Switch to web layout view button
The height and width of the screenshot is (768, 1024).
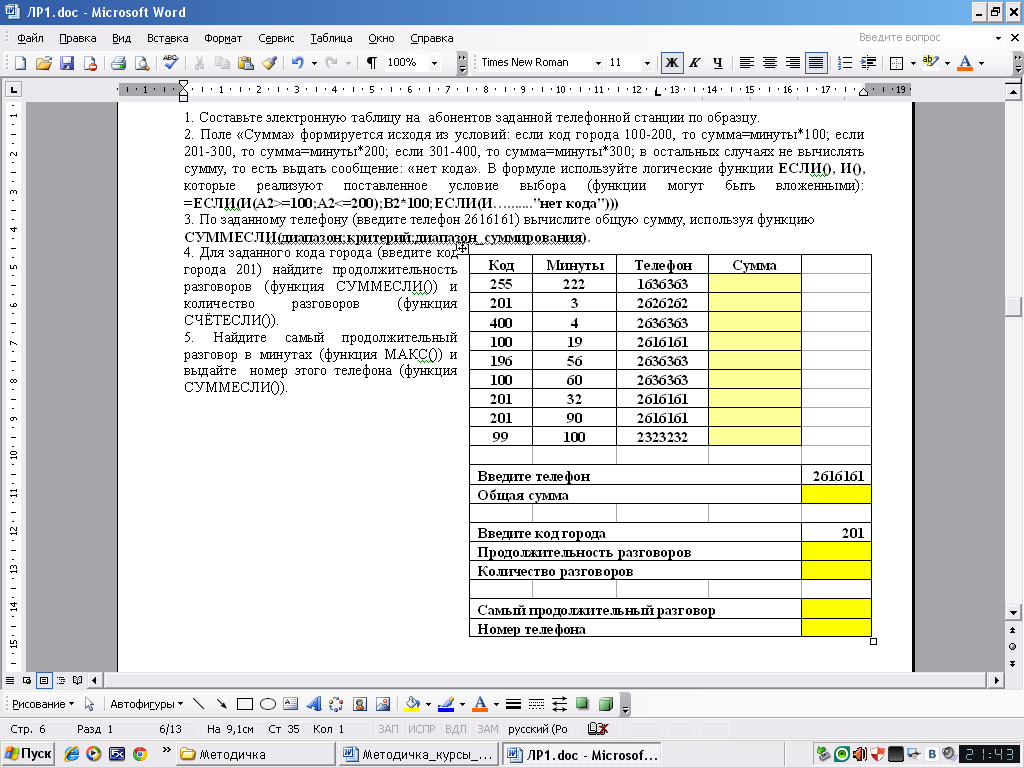pos(27,680)
